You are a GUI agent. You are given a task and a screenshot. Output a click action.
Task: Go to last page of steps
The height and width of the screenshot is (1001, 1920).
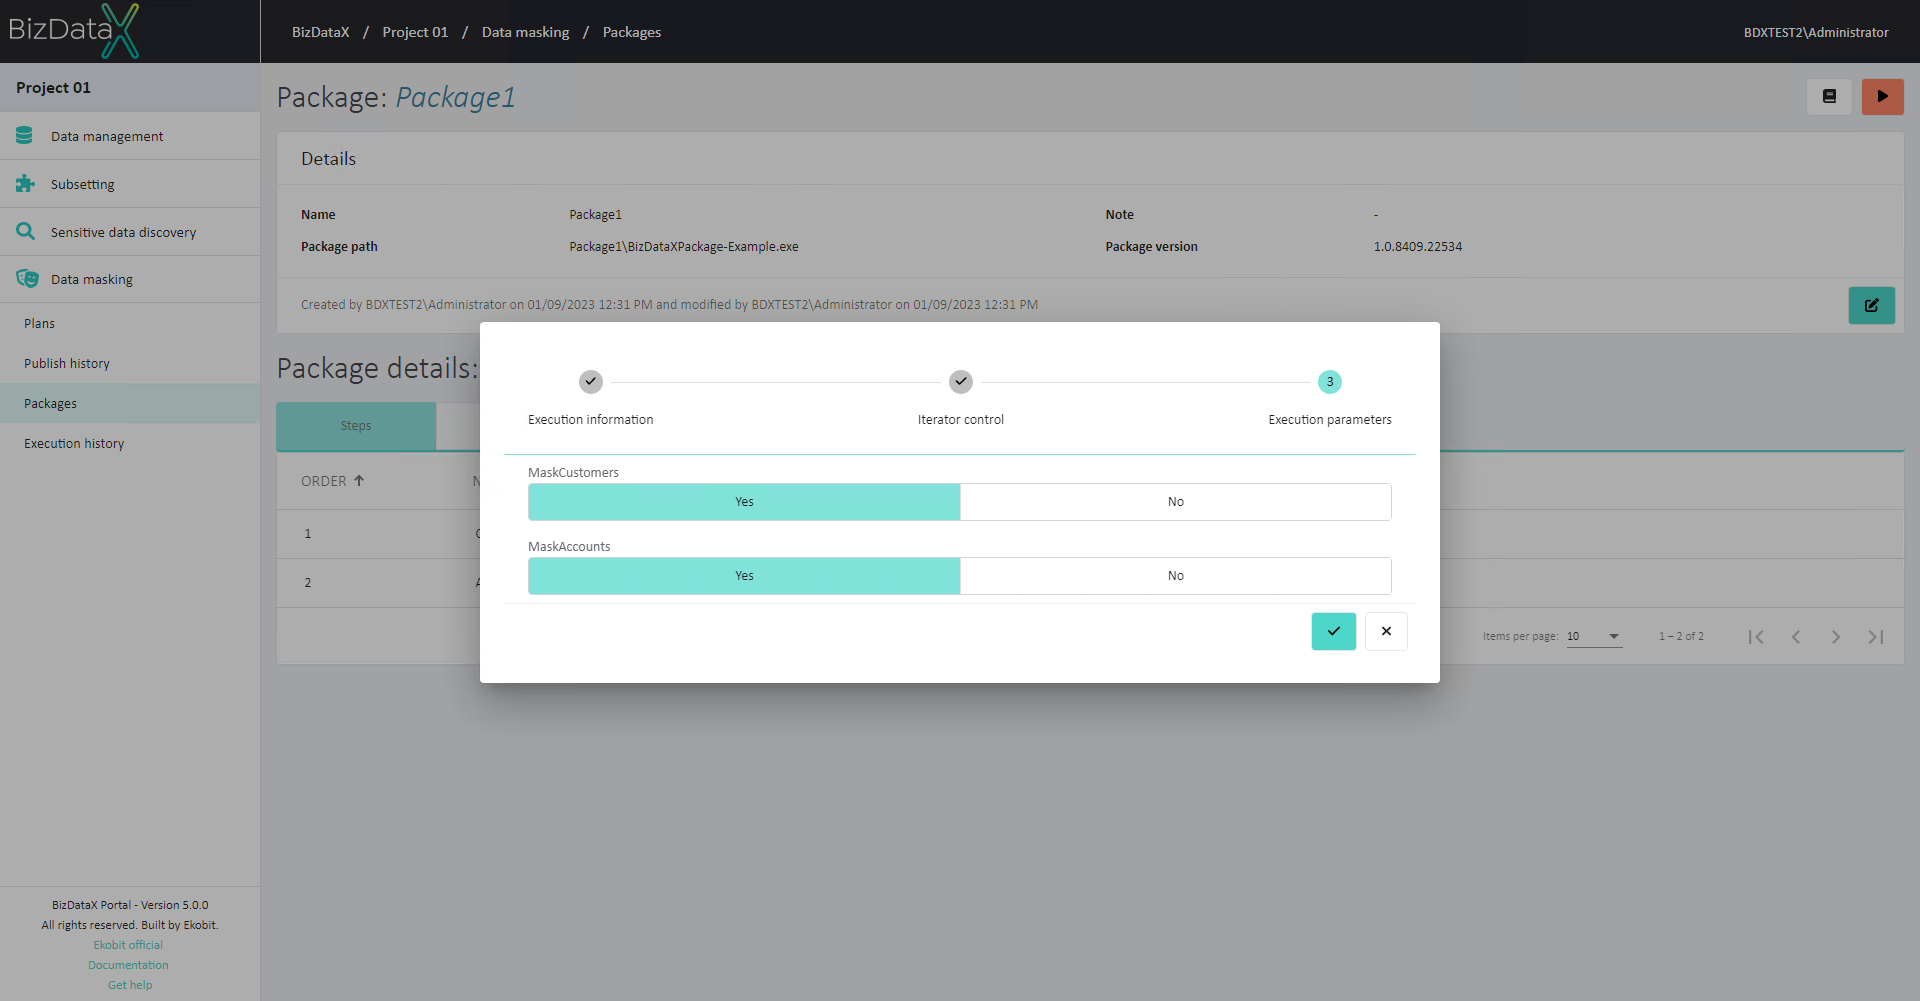[1876, 637]
